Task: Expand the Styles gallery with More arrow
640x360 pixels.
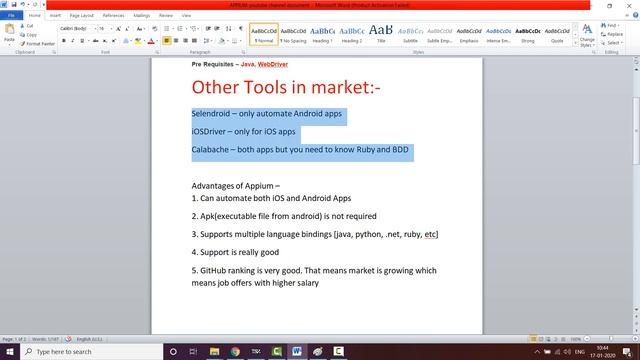Action: [x=575, y=43]
